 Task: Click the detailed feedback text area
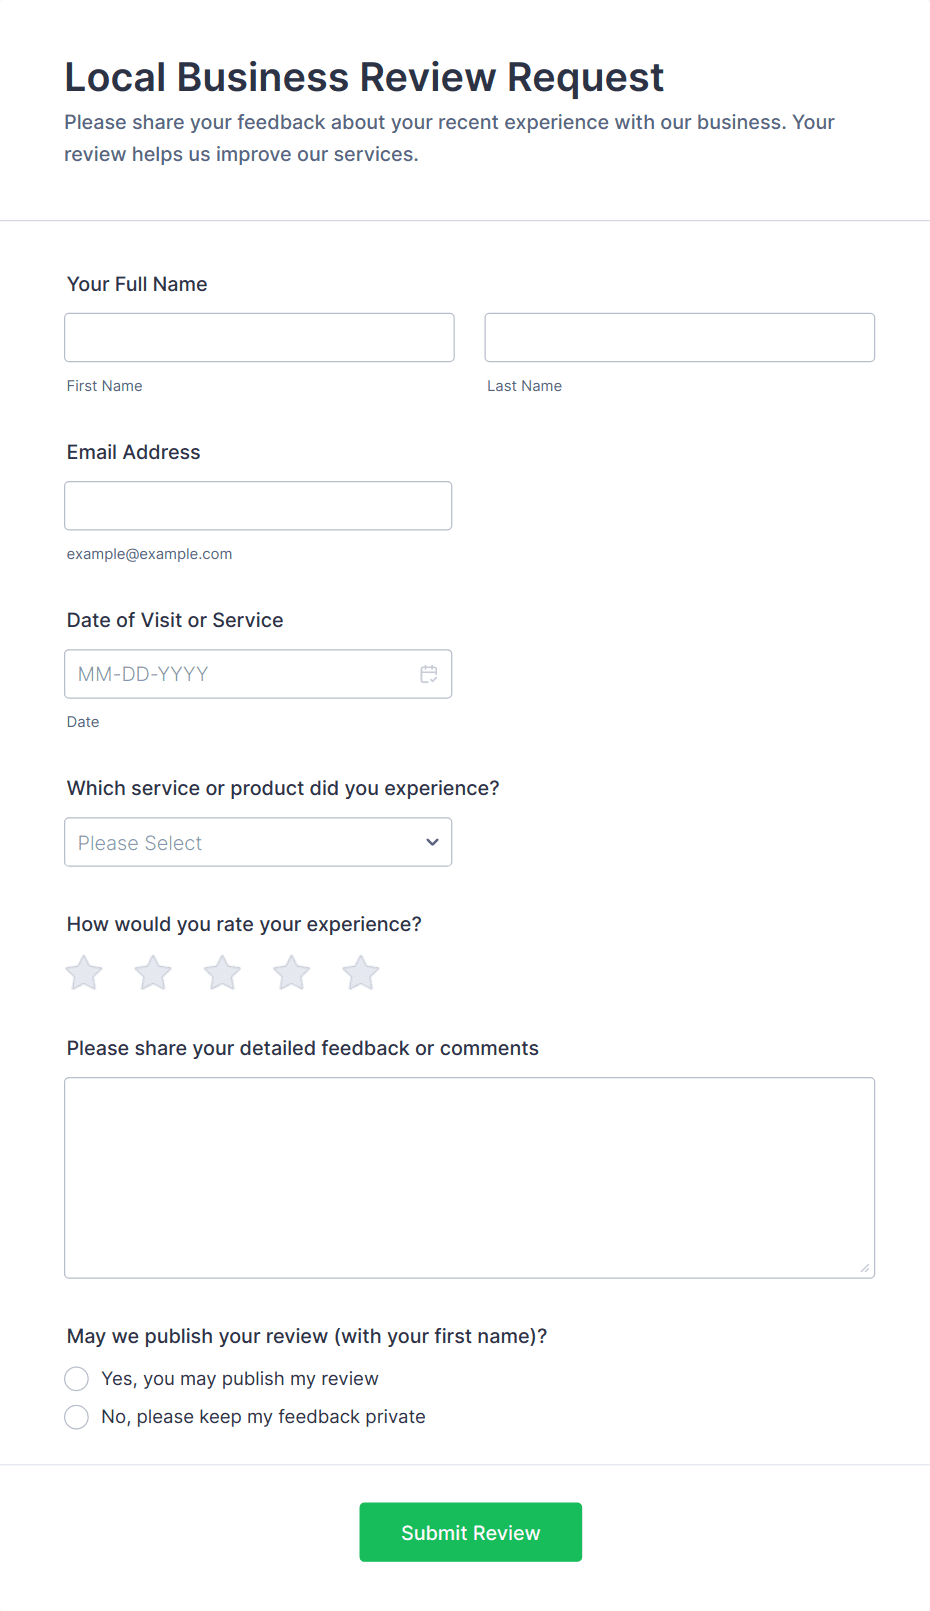[x=470, y=1178]
